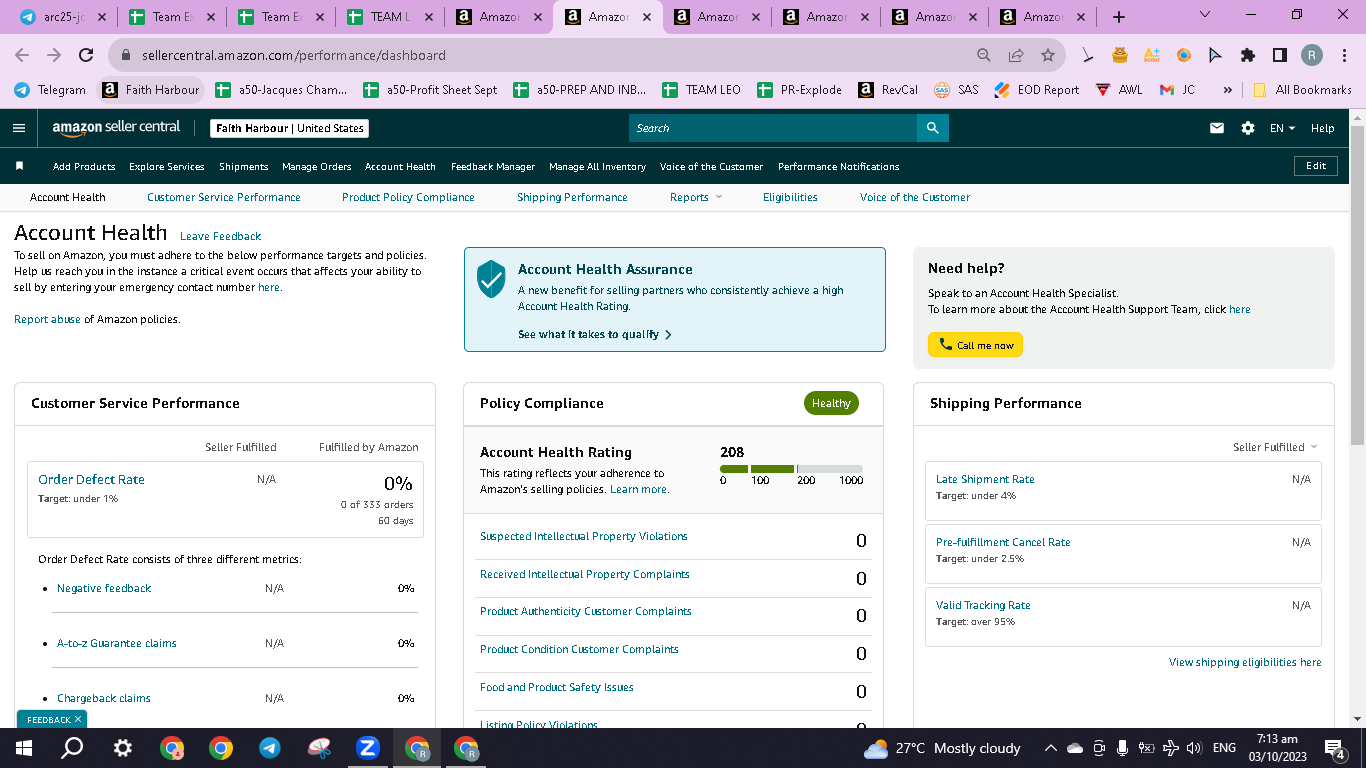
Task: Open the Windows Start menu
Action: coord(24,748)
